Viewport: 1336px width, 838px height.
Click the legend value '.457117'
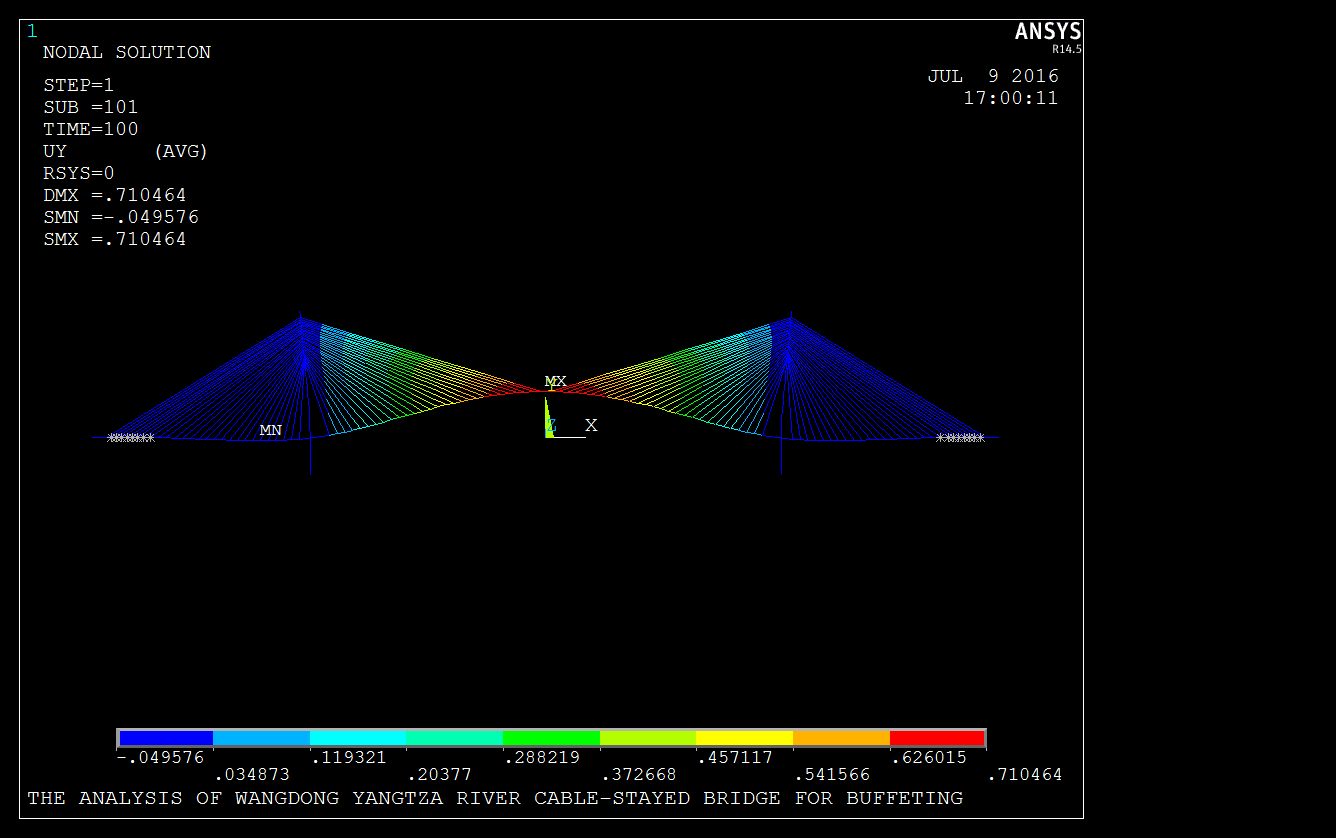[x=735, y=758]
